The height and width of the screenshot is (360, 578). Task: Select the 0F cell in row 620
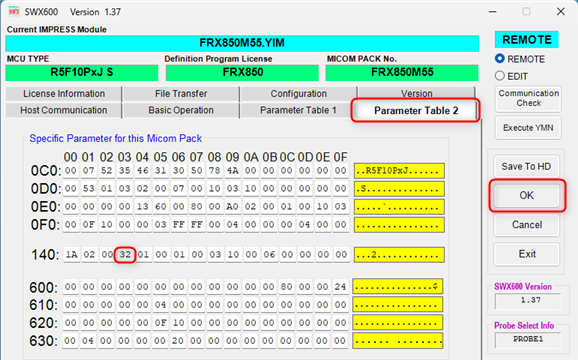click(x=160, y=323)
